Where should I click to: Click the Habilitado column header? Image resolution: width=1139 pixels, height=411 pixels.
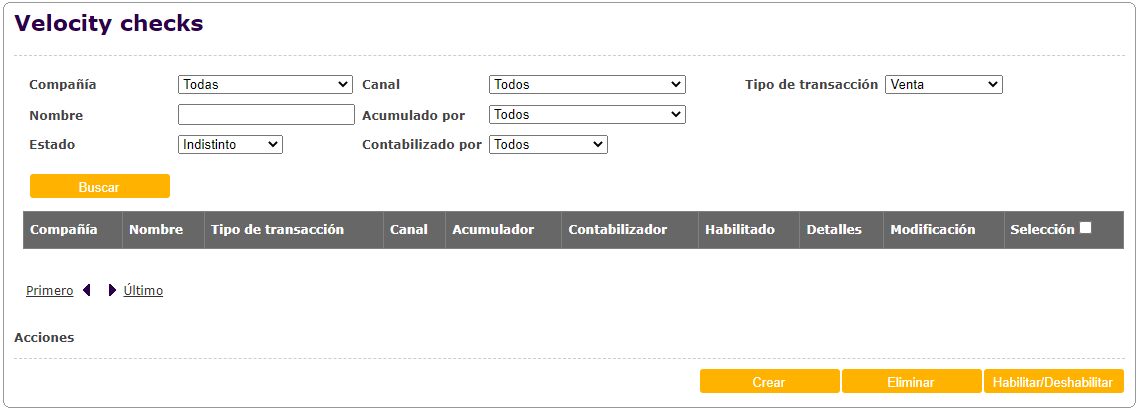[739, 230]
